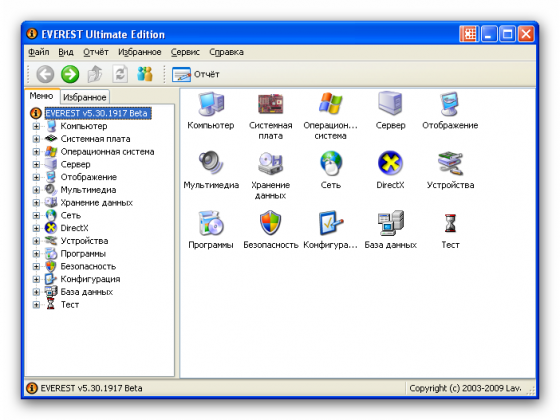
Task: Go up one level with the toolbar icon
Action: coord(95,74)
